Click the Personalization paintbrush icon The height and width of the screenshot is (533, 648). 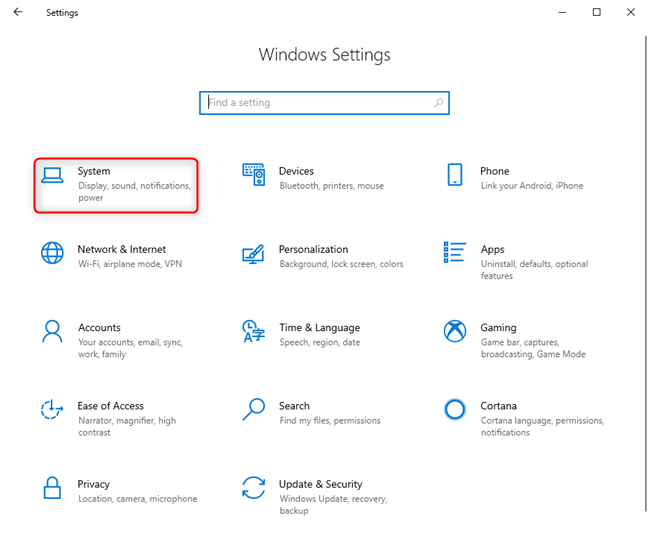coord(253,254)
